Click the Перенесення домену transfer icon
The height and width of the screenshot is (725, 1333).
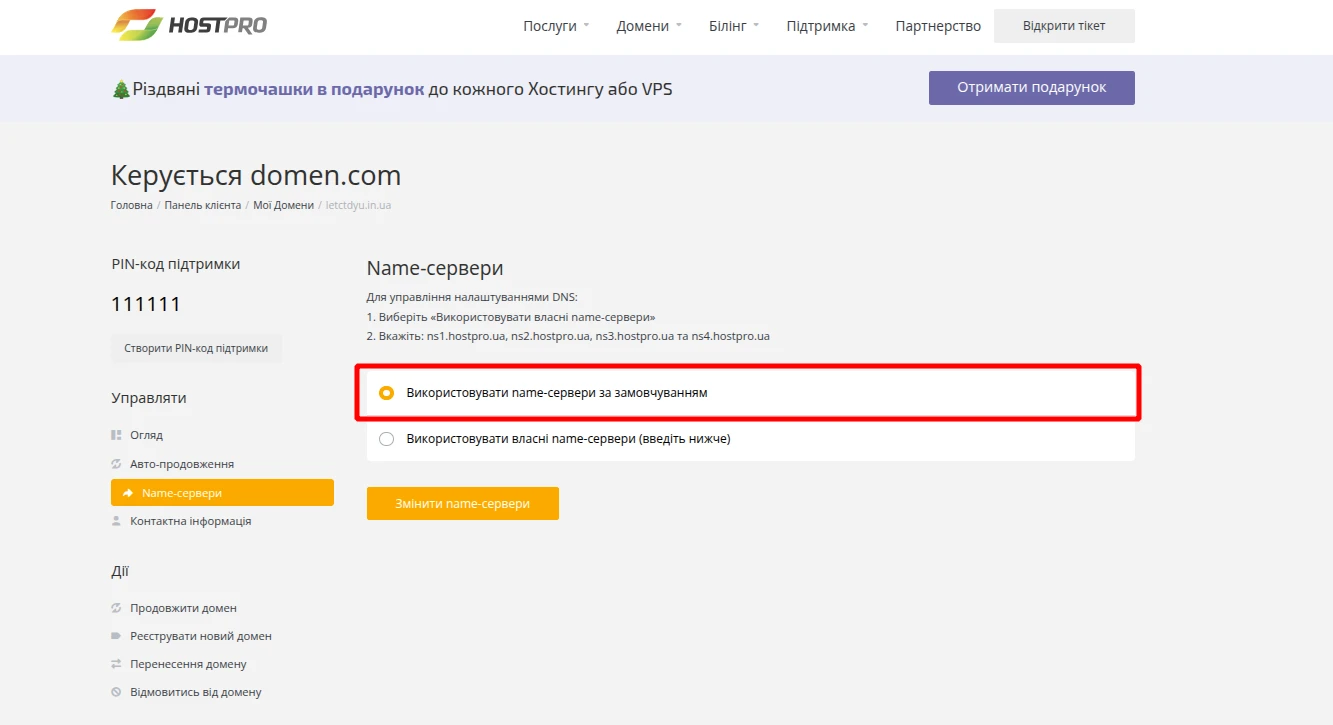coord(117,663)
